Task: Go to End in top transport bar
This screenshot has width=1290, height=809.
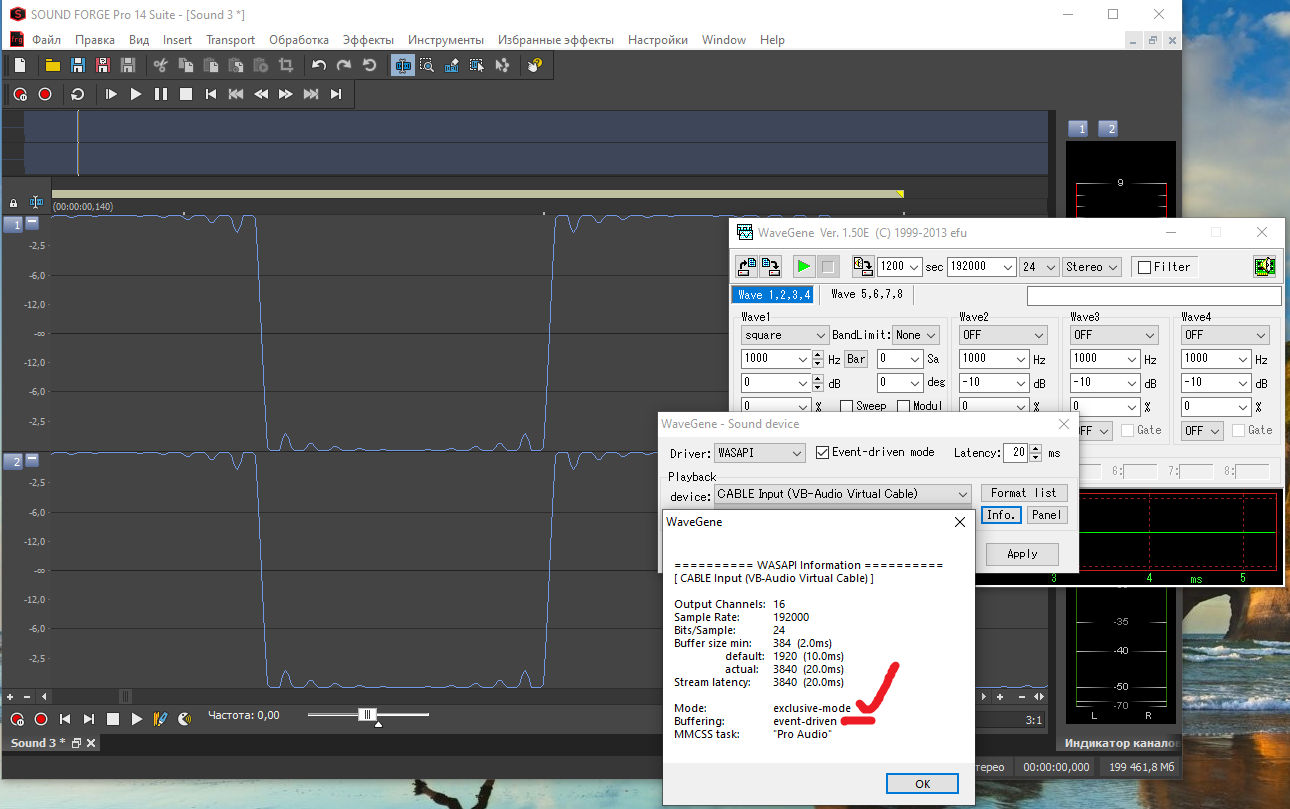Action: pos(336,94)
